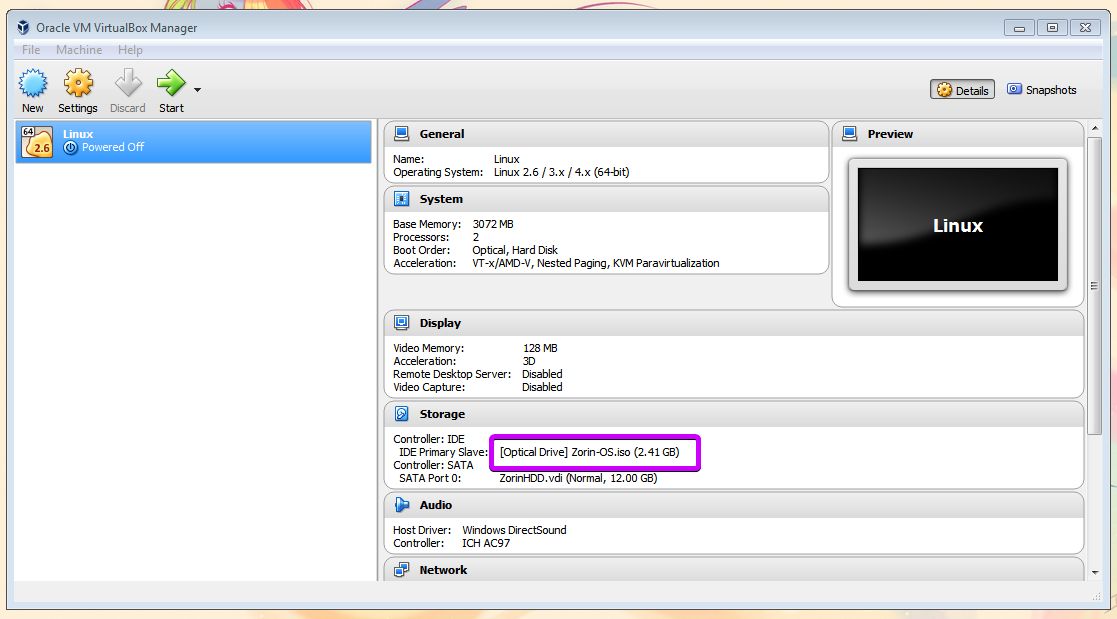The height and width of the screenshot is (619, 1117).
Task: Switch to Snapshots view
Action: [x=1041, y=90]
